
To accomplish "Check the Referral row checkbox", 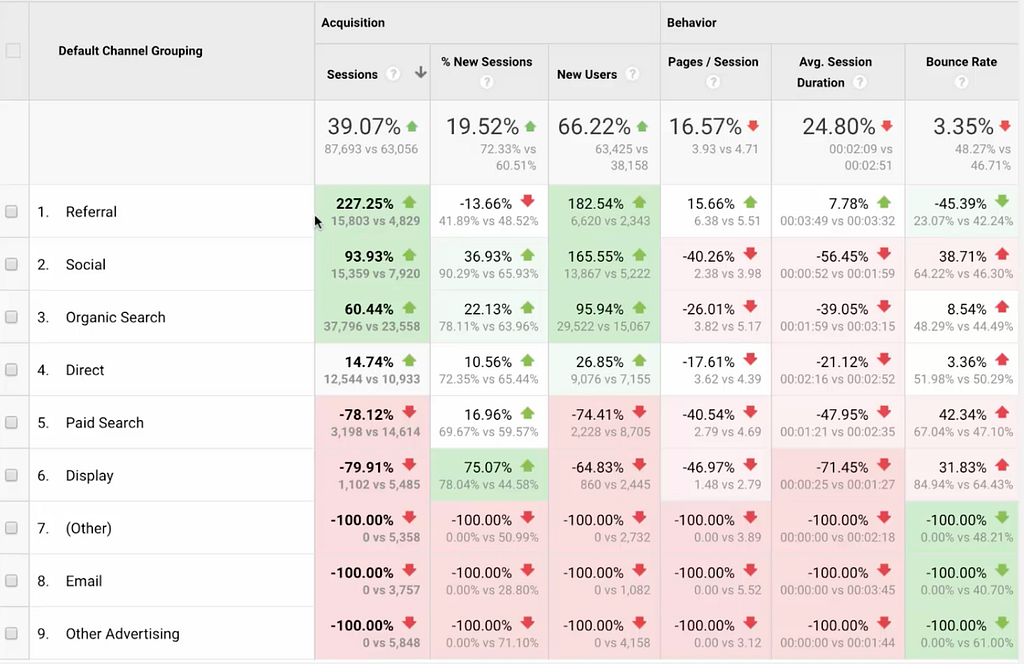I will (12, 212).
